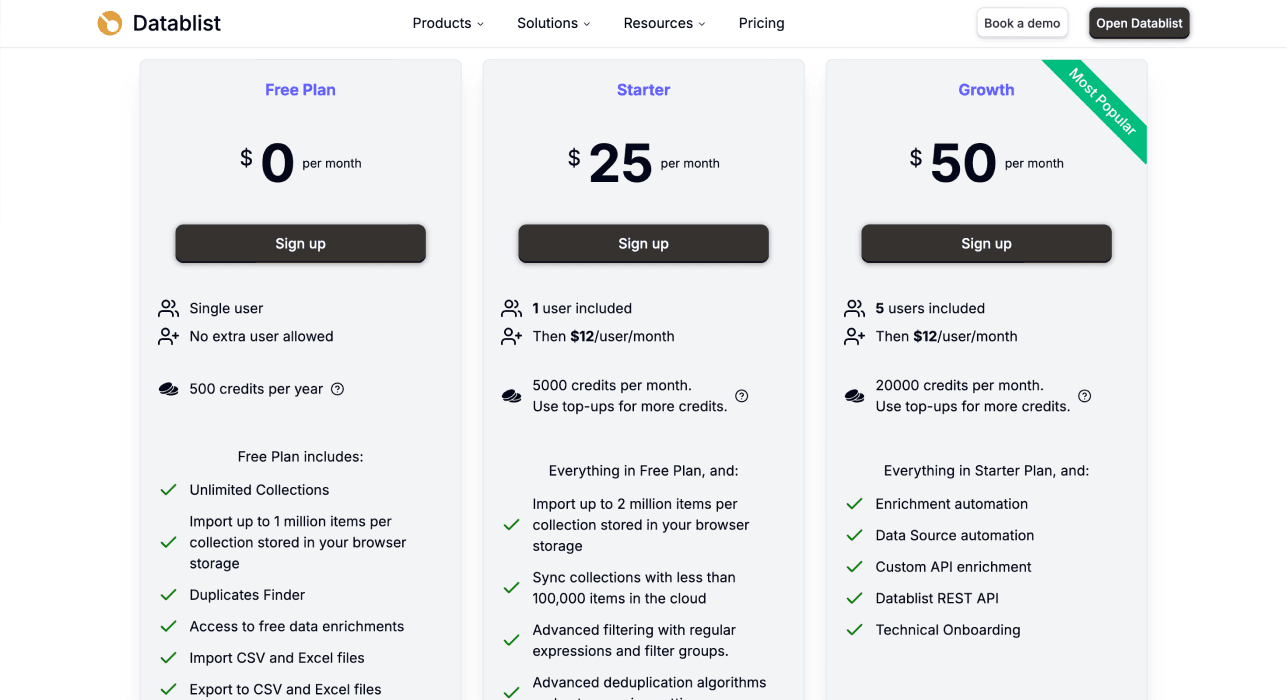Open the Starter credits tooltip question mark
Viewport: 1287px width, 700px height.
coord(741,396)
